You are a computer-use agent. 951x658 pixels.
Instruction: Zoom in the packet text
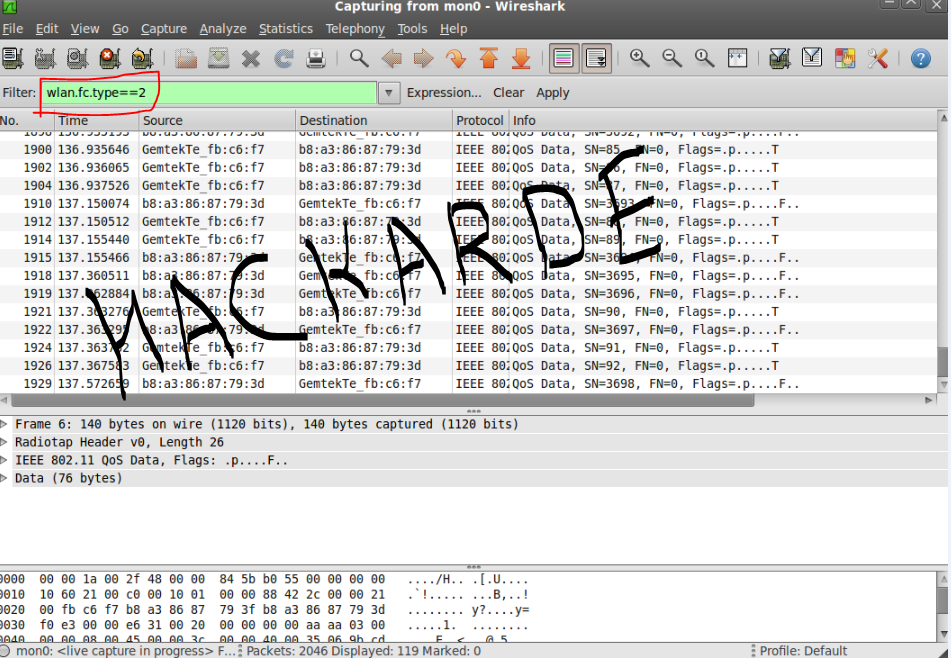click(639, 58)
